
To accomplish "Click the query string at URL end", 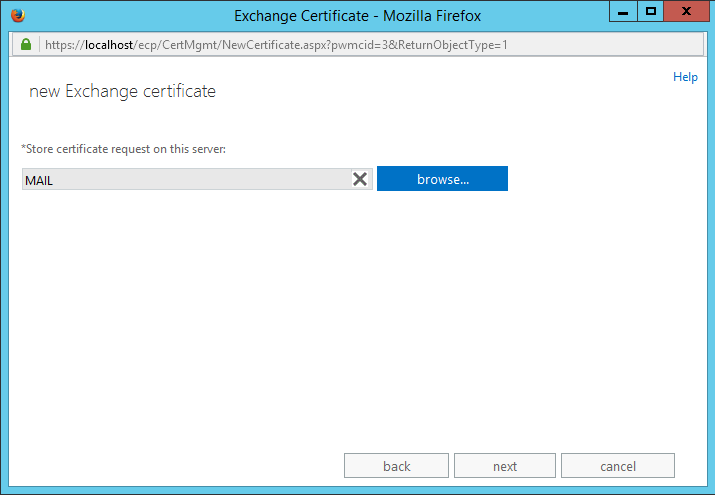I will point(424,46).
